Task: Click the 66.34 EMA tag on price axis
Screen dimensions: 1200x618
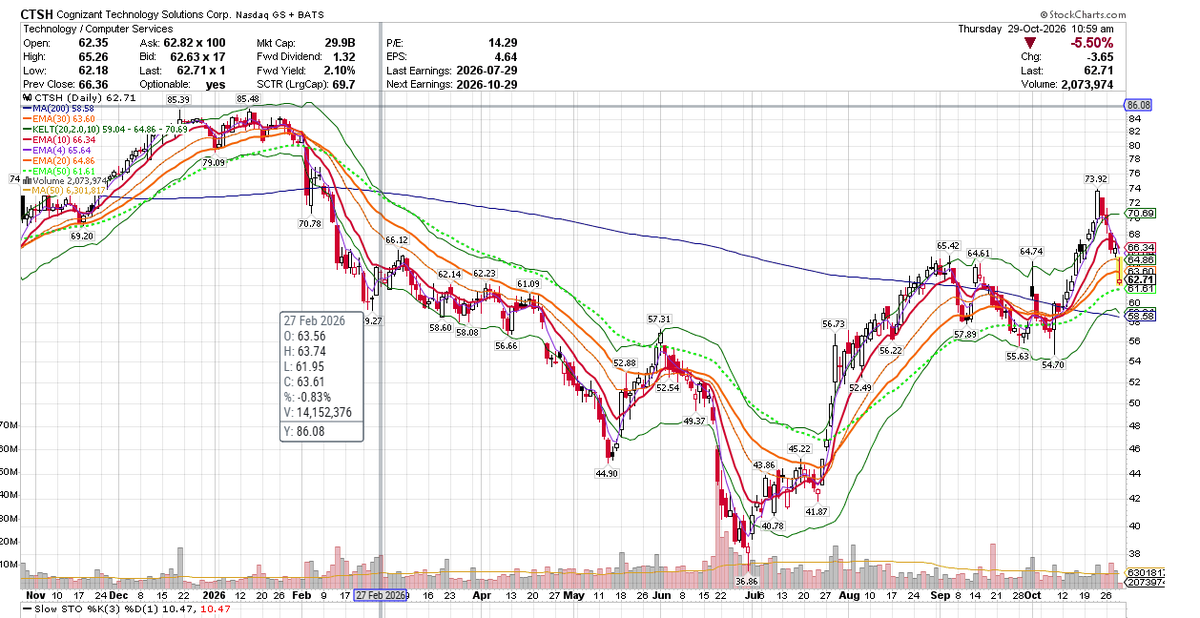Action: click(1140, 247)
